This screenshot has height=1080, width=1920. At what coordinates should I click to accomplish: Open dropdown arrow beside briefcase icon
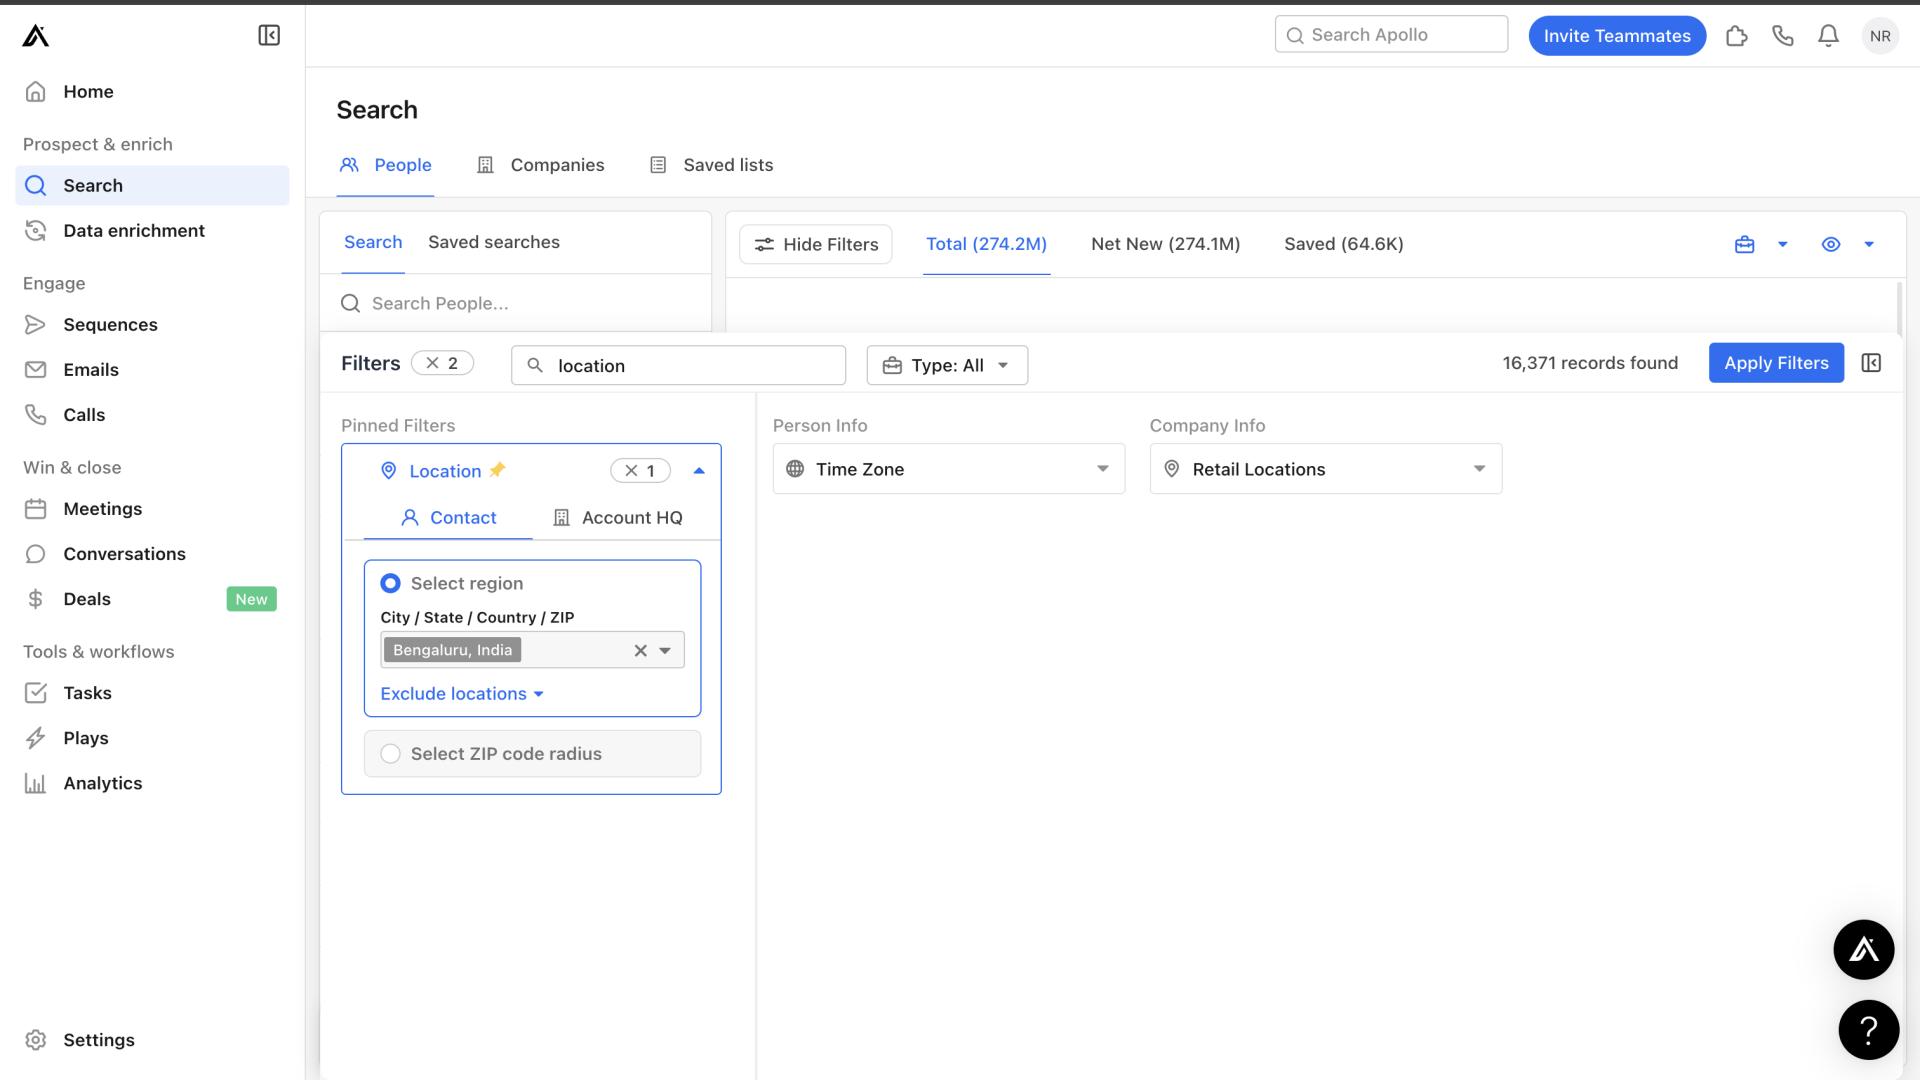(x=1782, y=245)
